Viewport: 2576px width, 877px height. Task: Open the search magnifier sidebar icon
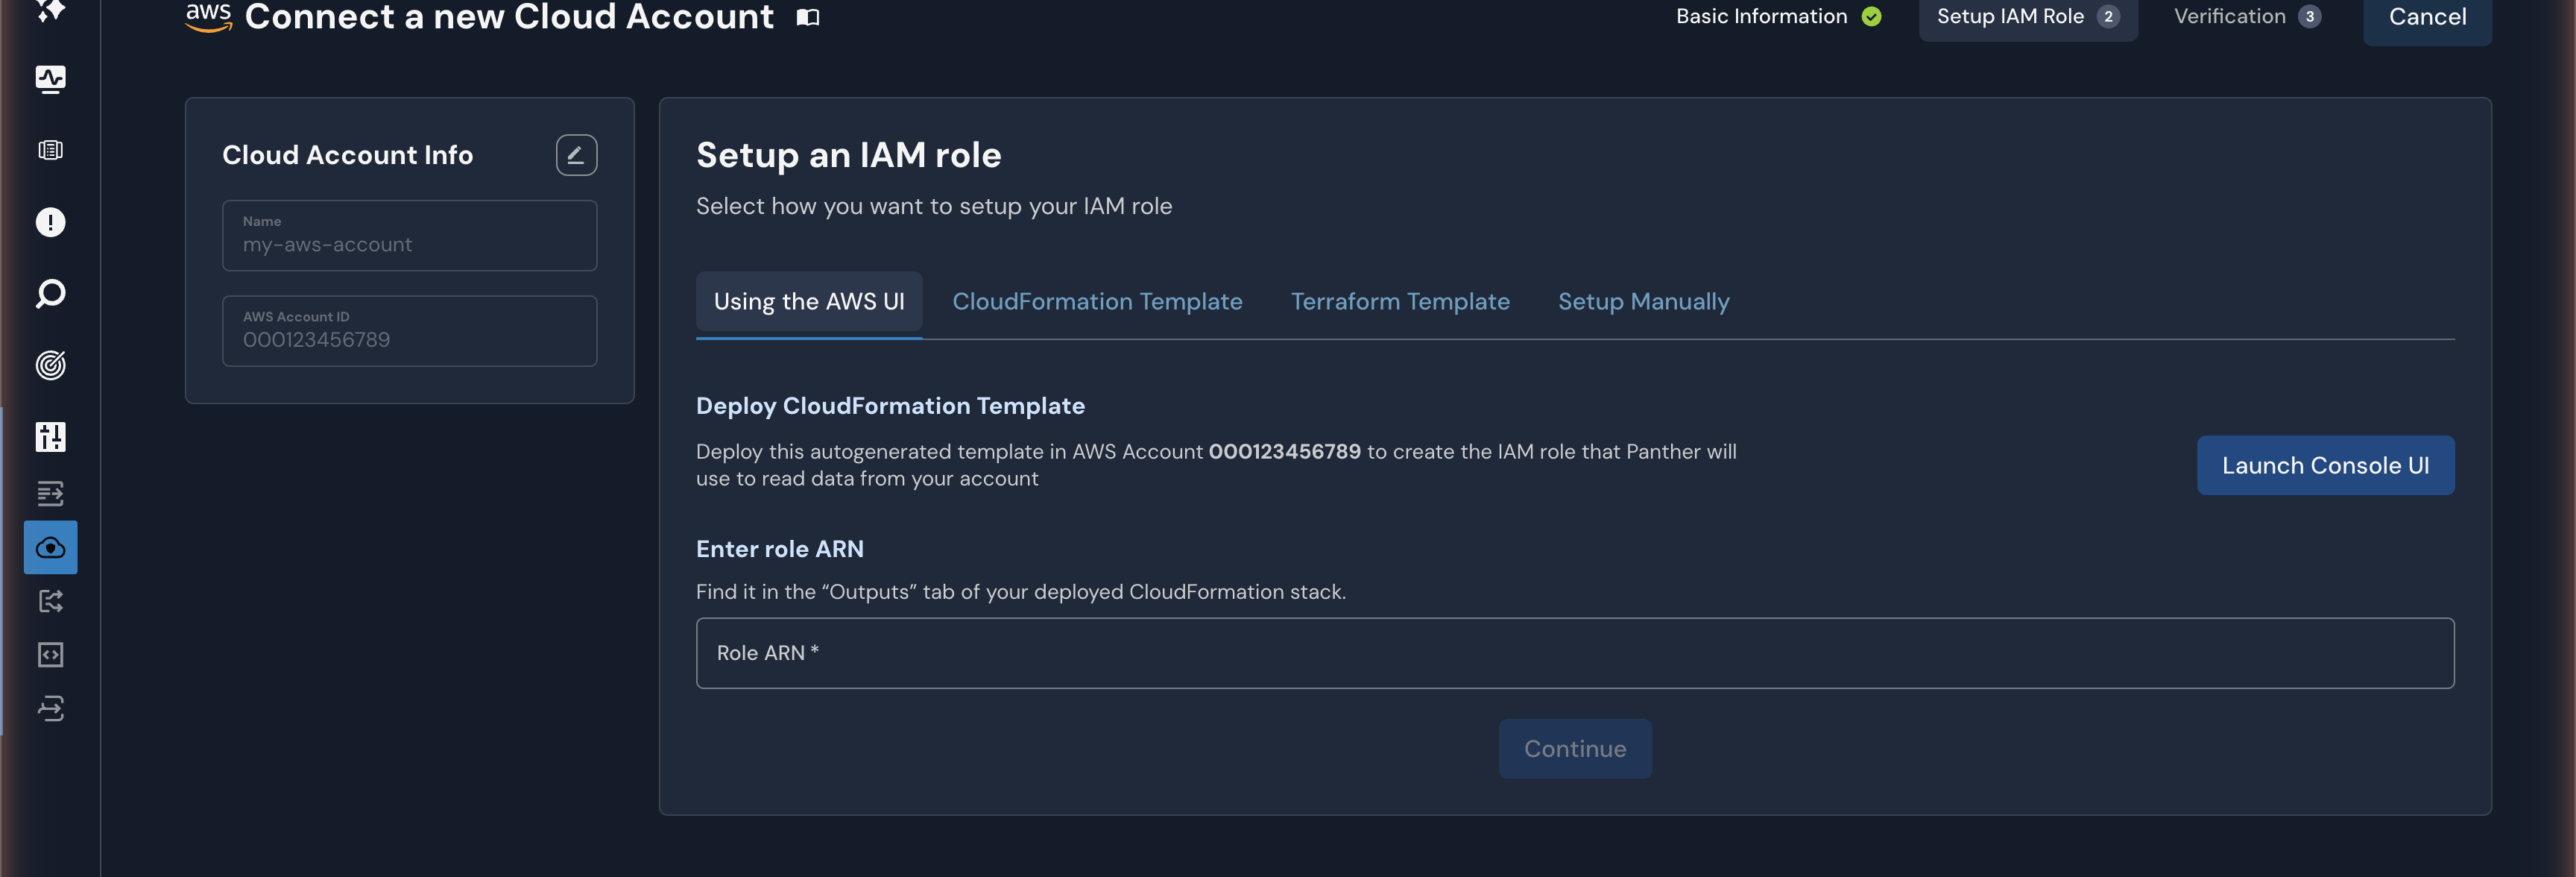click(50, 294)
